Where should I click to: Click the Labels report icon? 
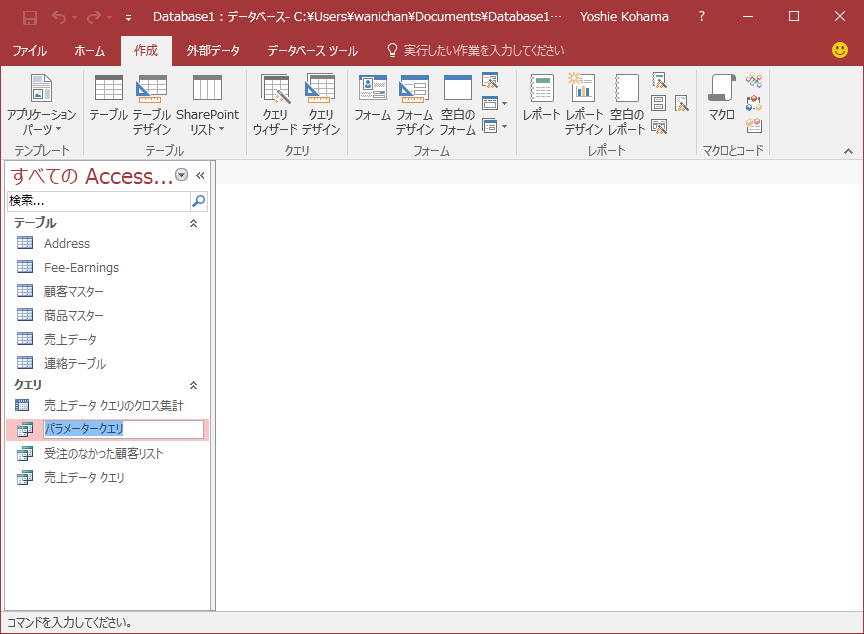[x=658, y=103]
